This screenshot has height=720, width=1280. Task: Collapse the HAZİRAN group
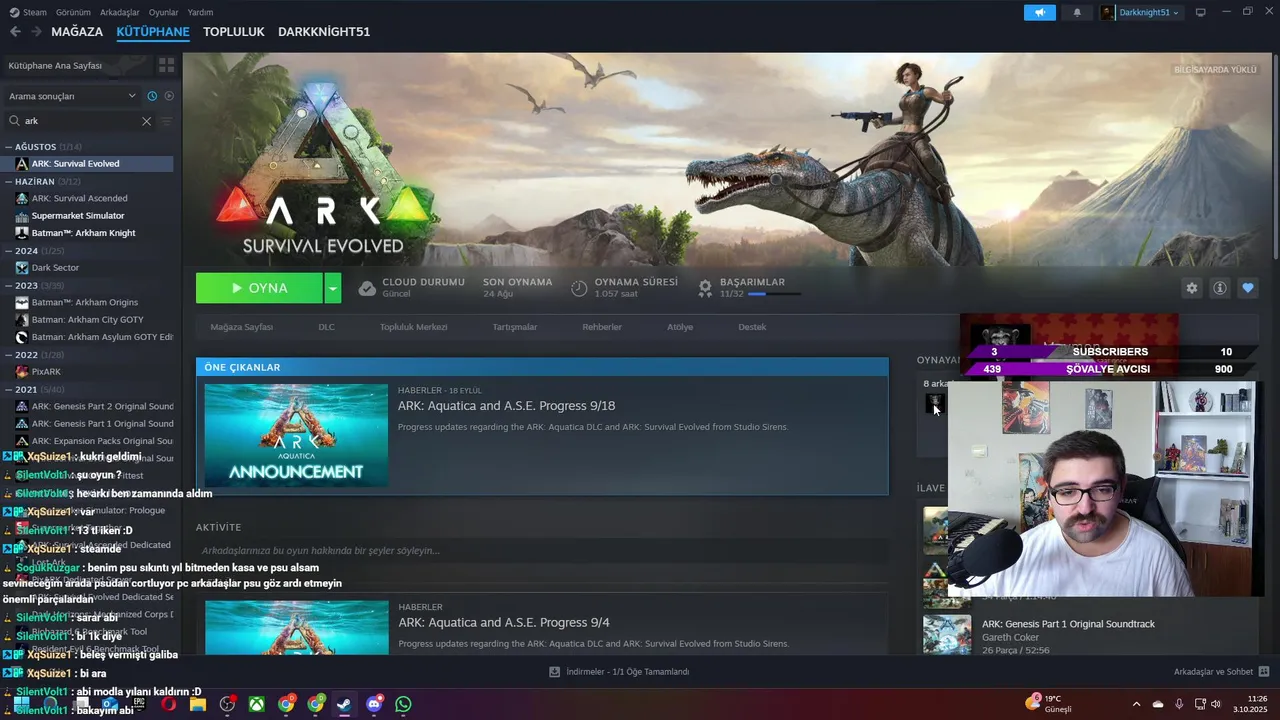tap(9, 182)
